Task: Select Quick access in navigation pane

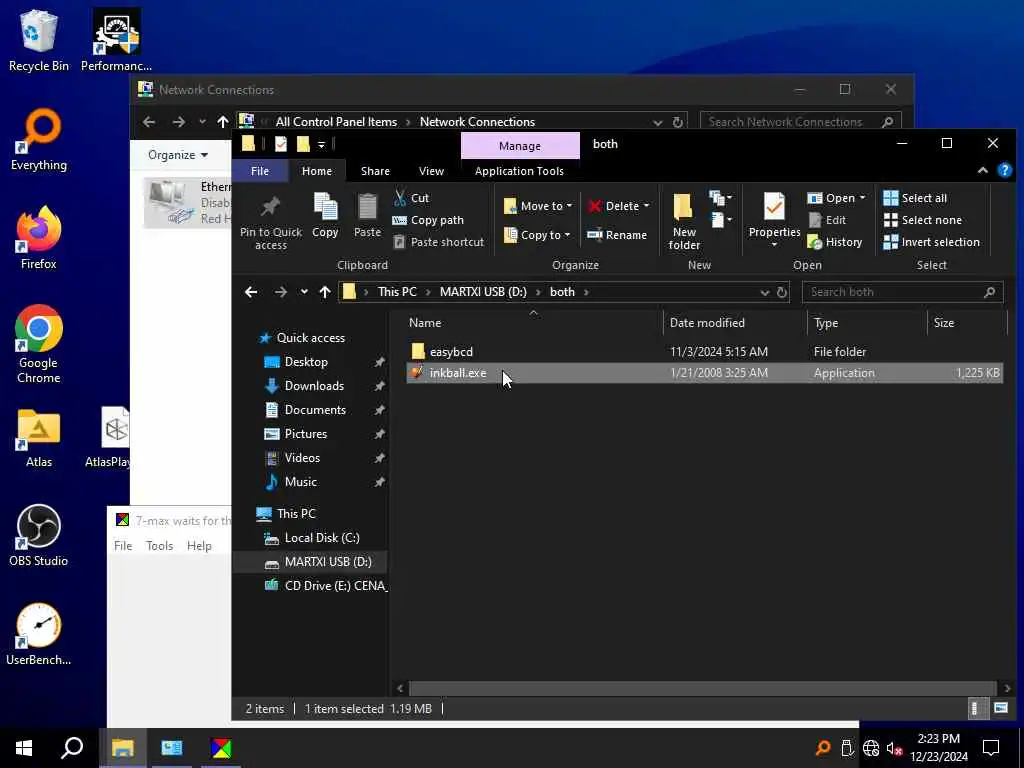Action: pyautogui.click(x=310, y=338)
